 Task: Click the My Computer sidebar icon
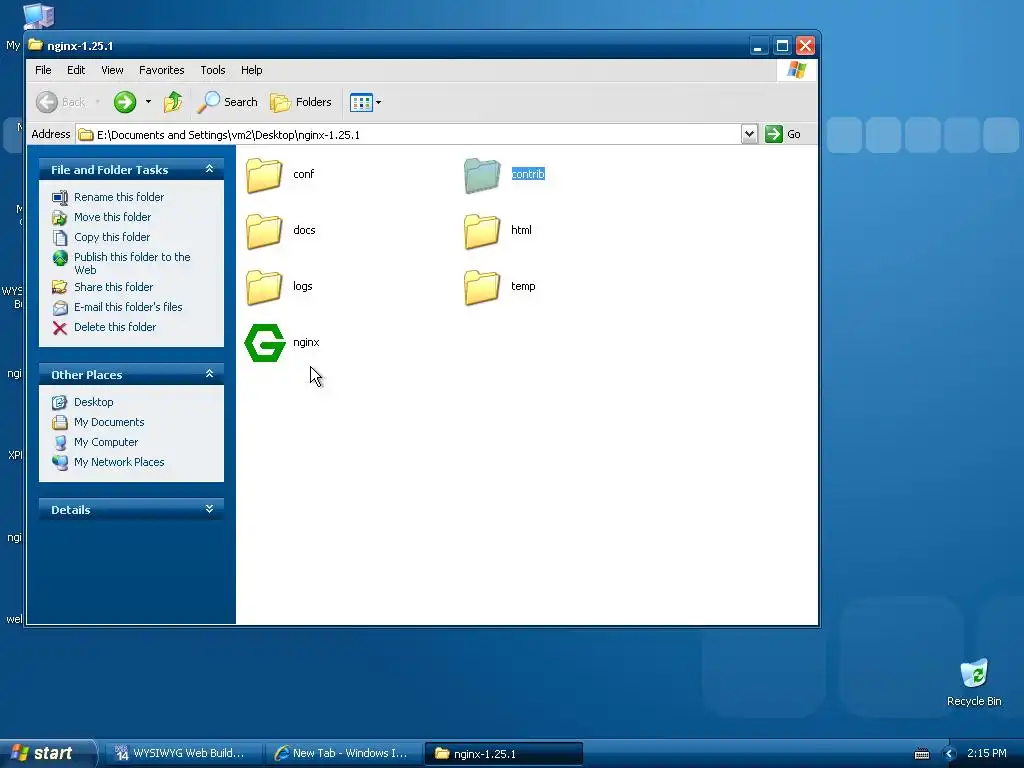(60, 443)
